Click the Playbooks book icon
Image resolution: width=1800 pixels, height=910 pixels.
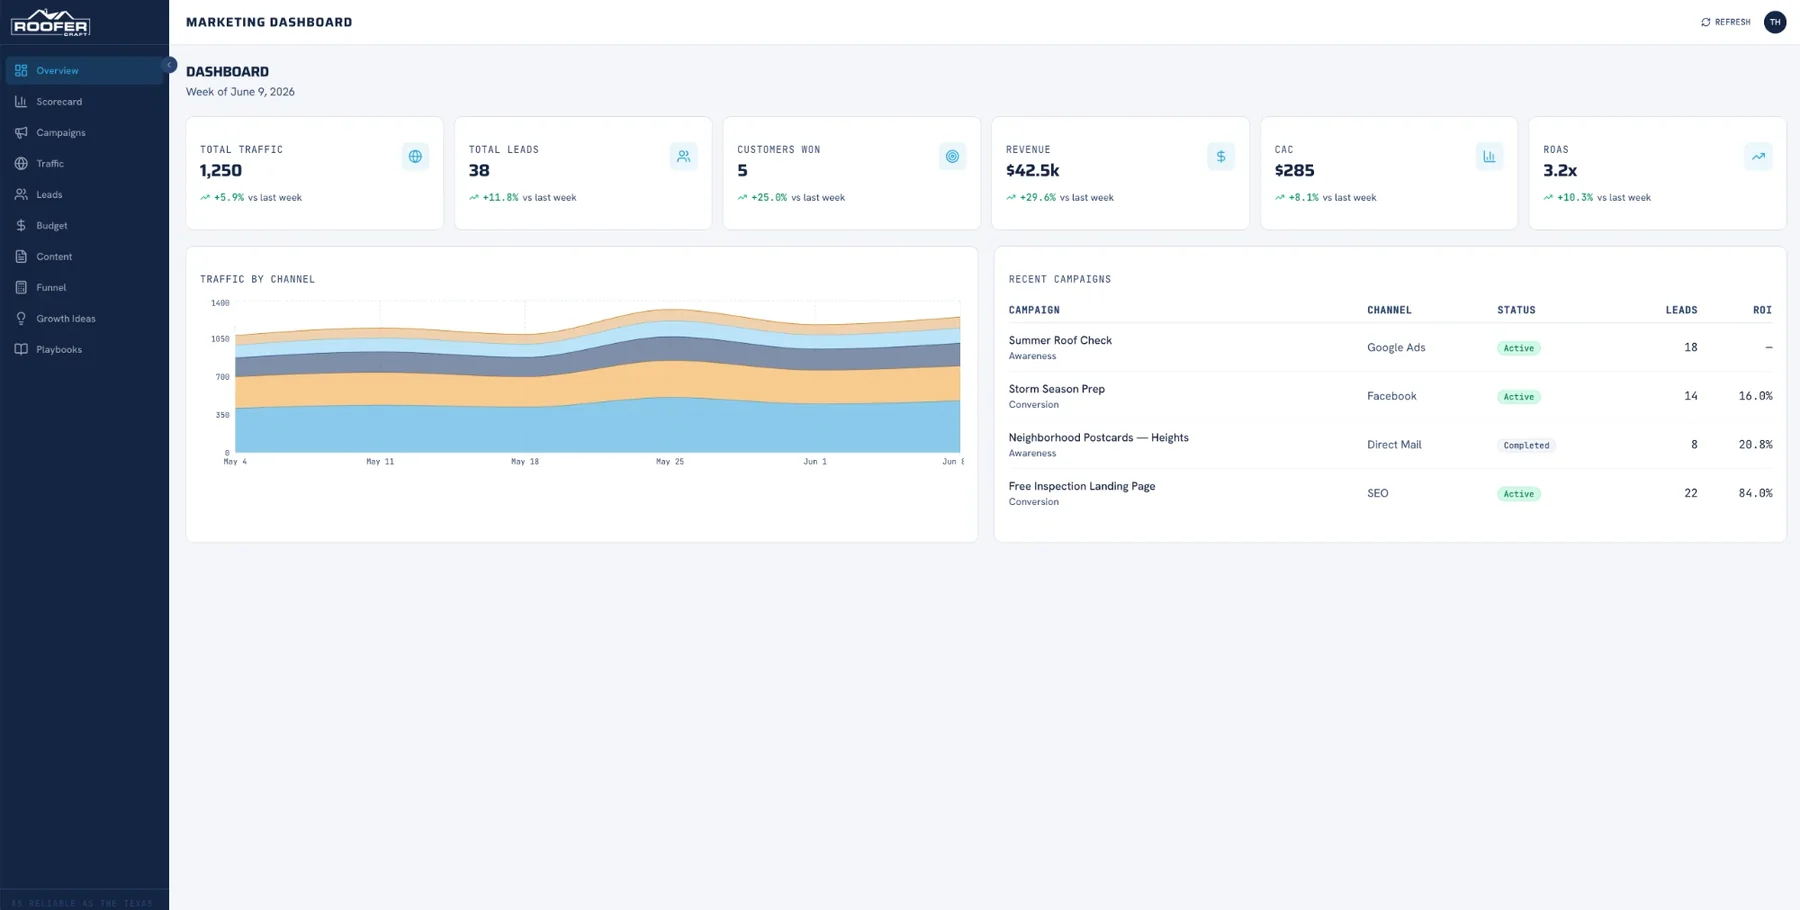pyautogui.click(x=21, y=350)
